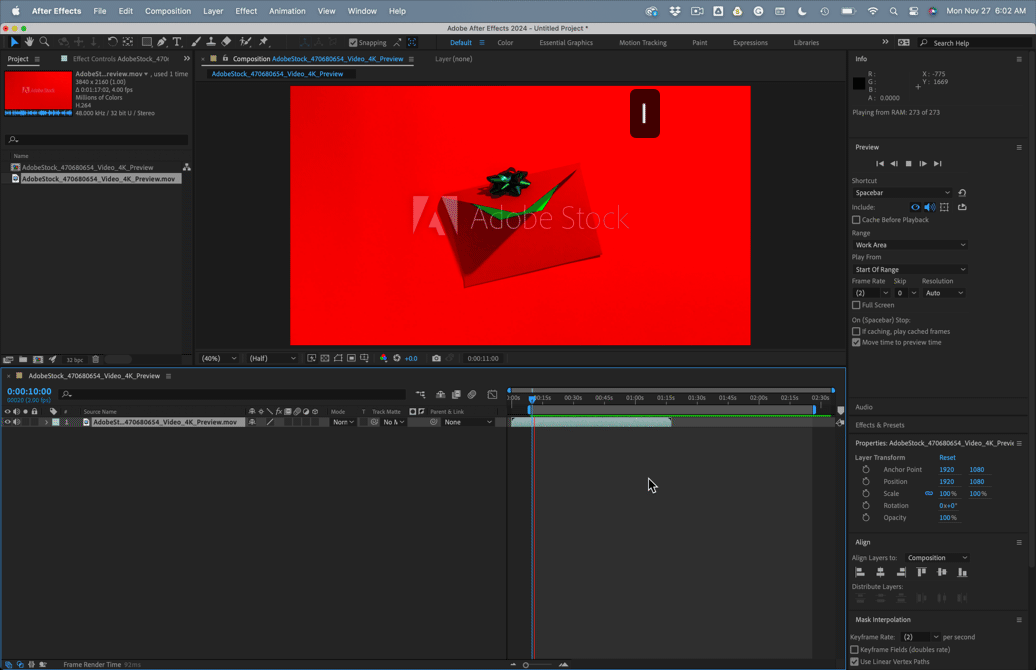This screenshot has height=670, width=1036.
Task: Open the Layer menu
Action: [213, 11]
